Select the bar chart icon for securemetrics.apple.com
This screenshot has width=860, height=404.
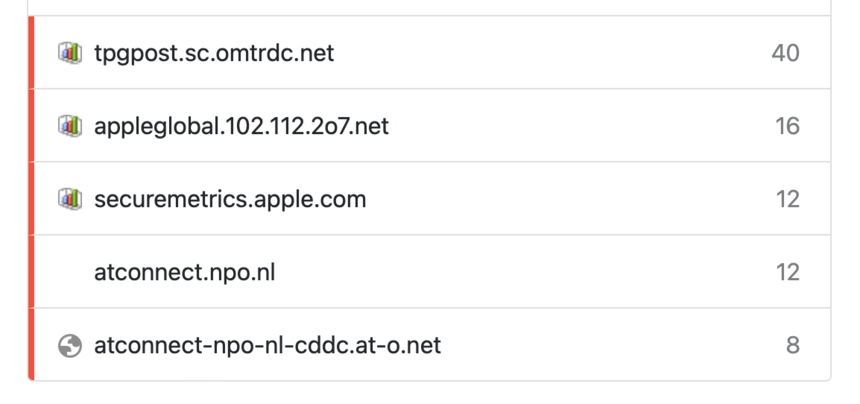coord(70,199)
